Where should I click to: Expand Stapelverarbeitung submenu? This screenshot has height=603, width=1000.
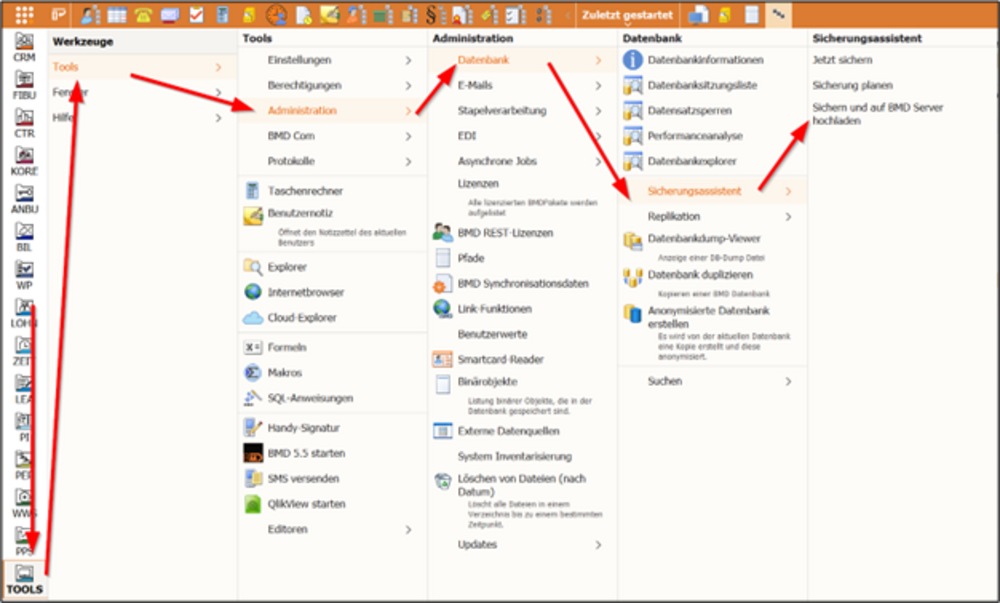tap(522, 110)
